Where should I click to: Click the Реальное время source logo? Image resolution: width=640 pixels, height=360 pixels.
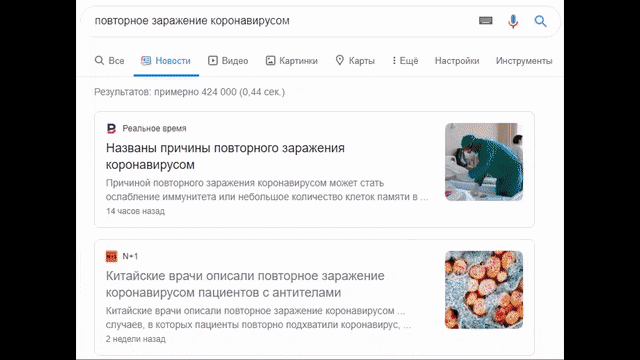(x=111, y=129)
